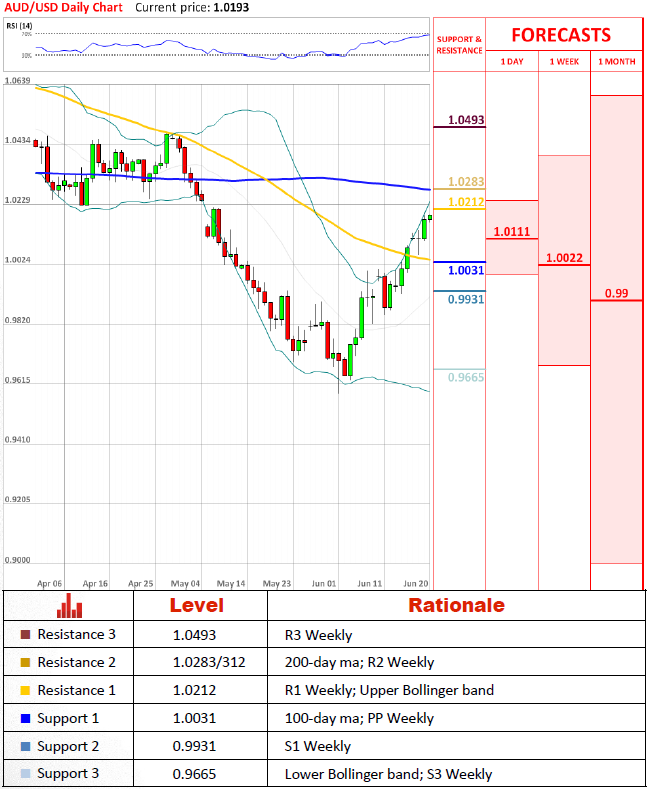Click the Support 3 row label
The image size is (647, 789).
tap(68, 774)
